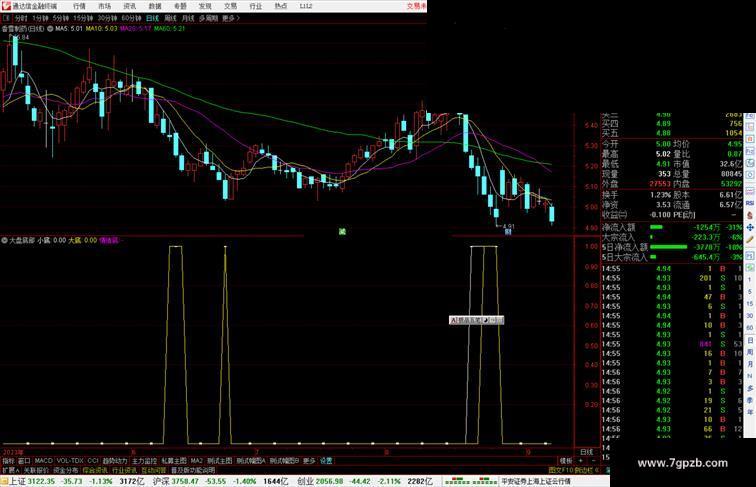Open the 市场 menu
Viewport: 756px width, 487px height.
tap(104, 6)
